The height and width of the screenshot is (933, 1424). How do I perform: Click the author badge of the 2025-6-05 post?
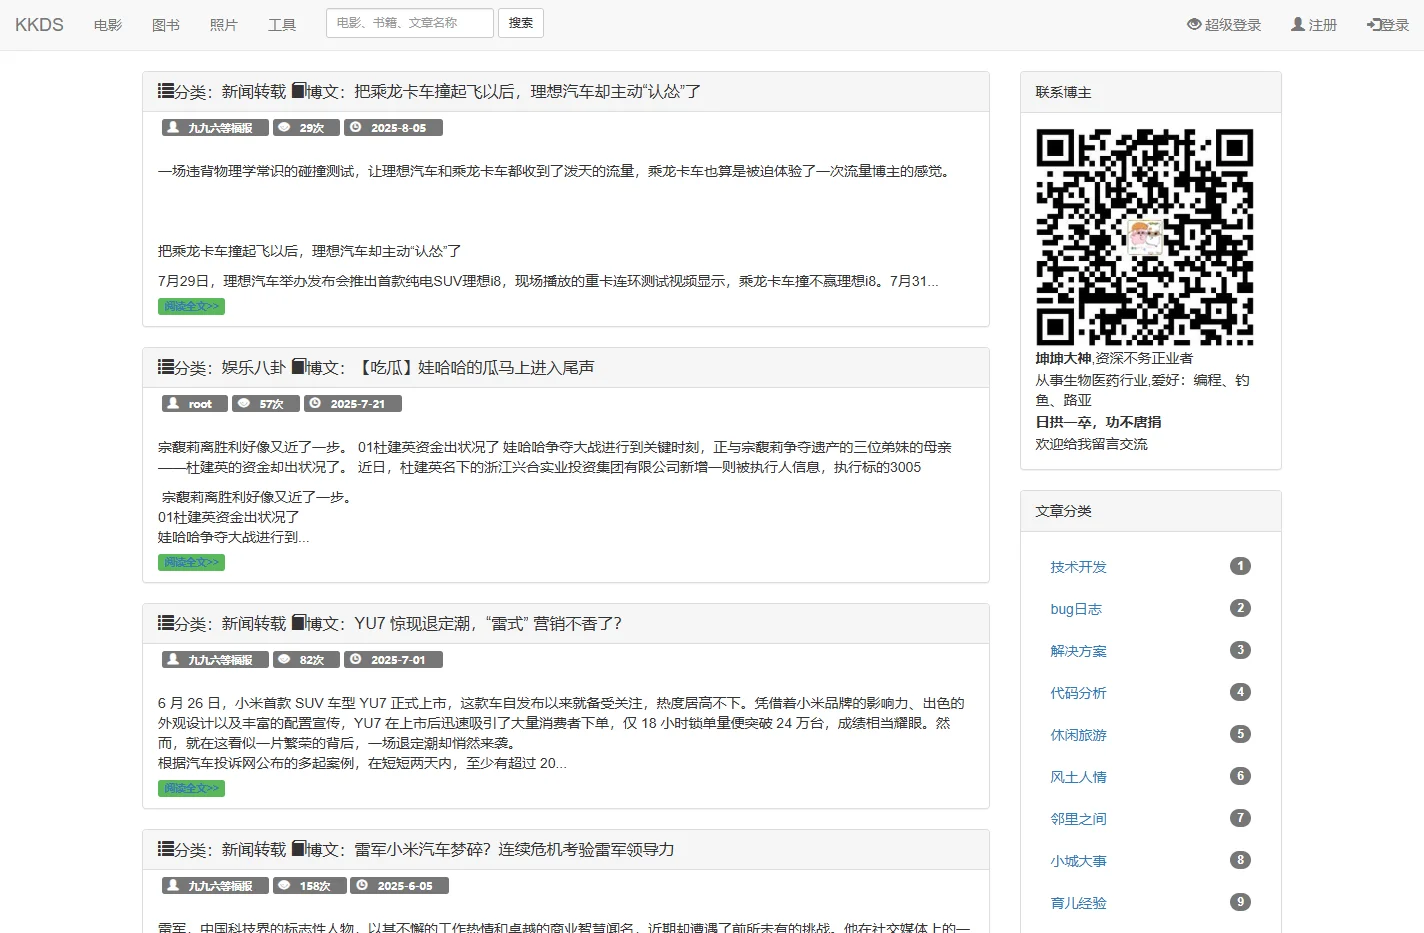pos(215,886)
